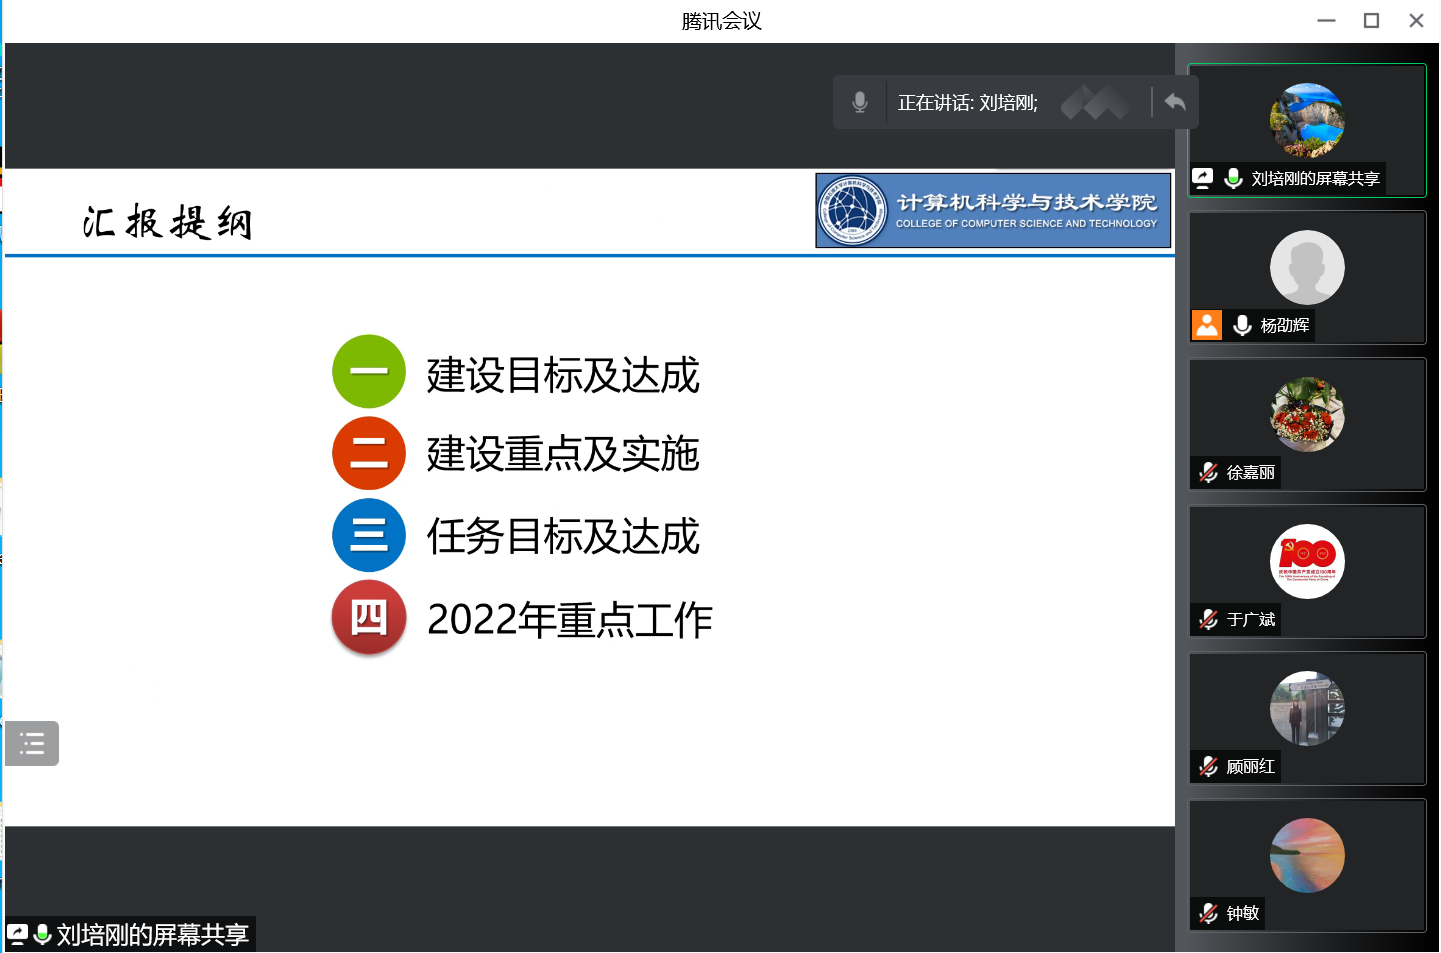Click the college logo banner on the slide
The image size is (1441, 953).
coord(993,211)
